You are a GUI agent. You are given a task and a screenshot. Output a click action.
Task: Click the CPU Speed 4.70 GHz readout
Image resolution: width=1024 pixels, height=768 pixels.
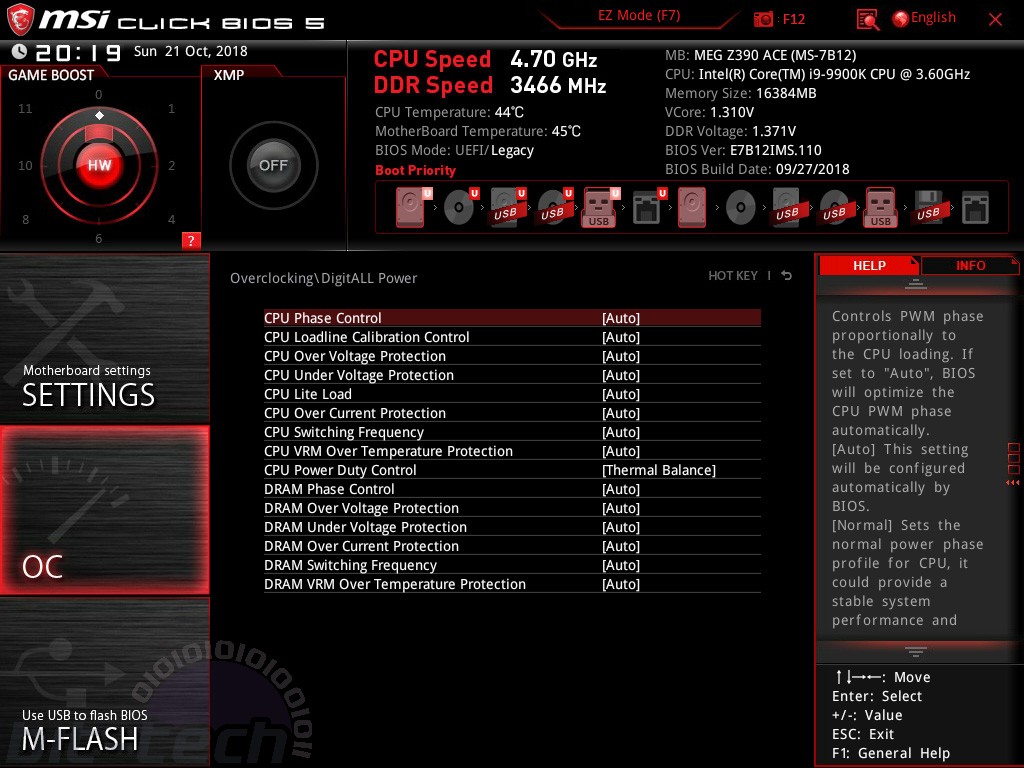[485, 59]
